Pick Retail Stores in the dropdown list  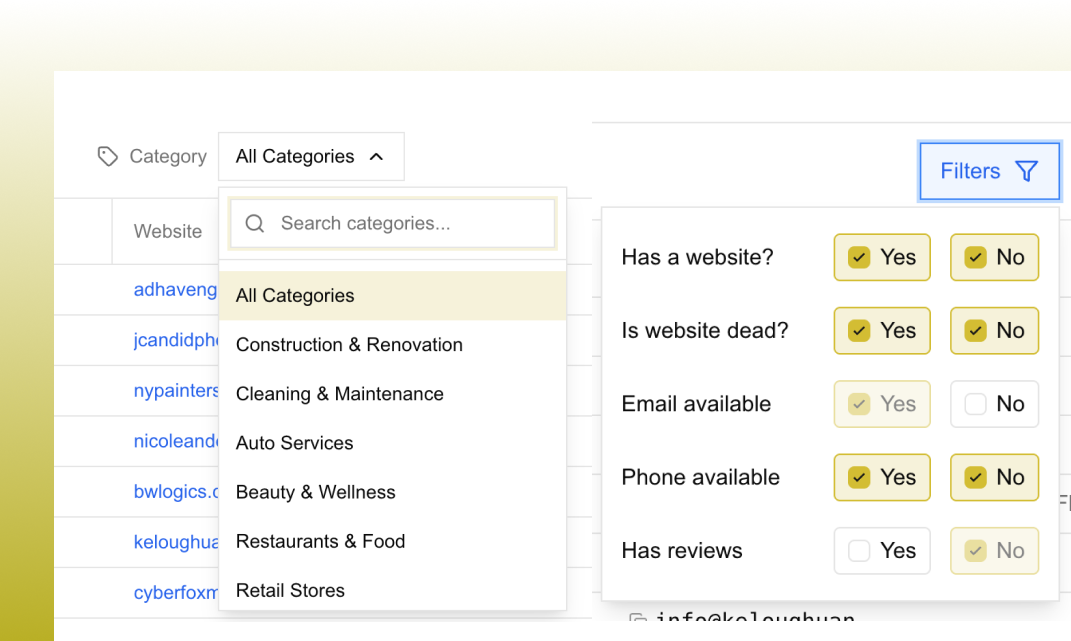point(290,590)
